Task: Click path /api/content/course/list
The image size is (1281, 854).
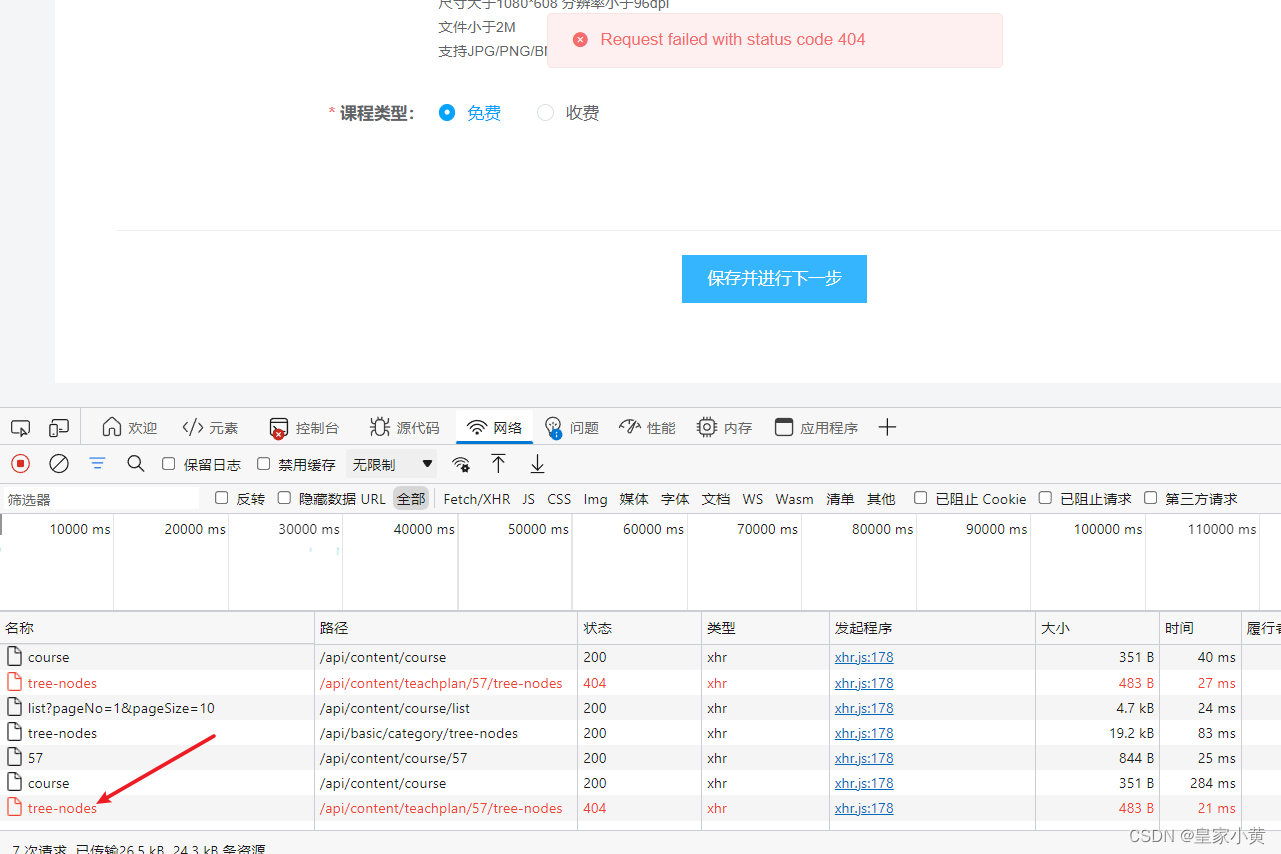Action: click(394, 708)
